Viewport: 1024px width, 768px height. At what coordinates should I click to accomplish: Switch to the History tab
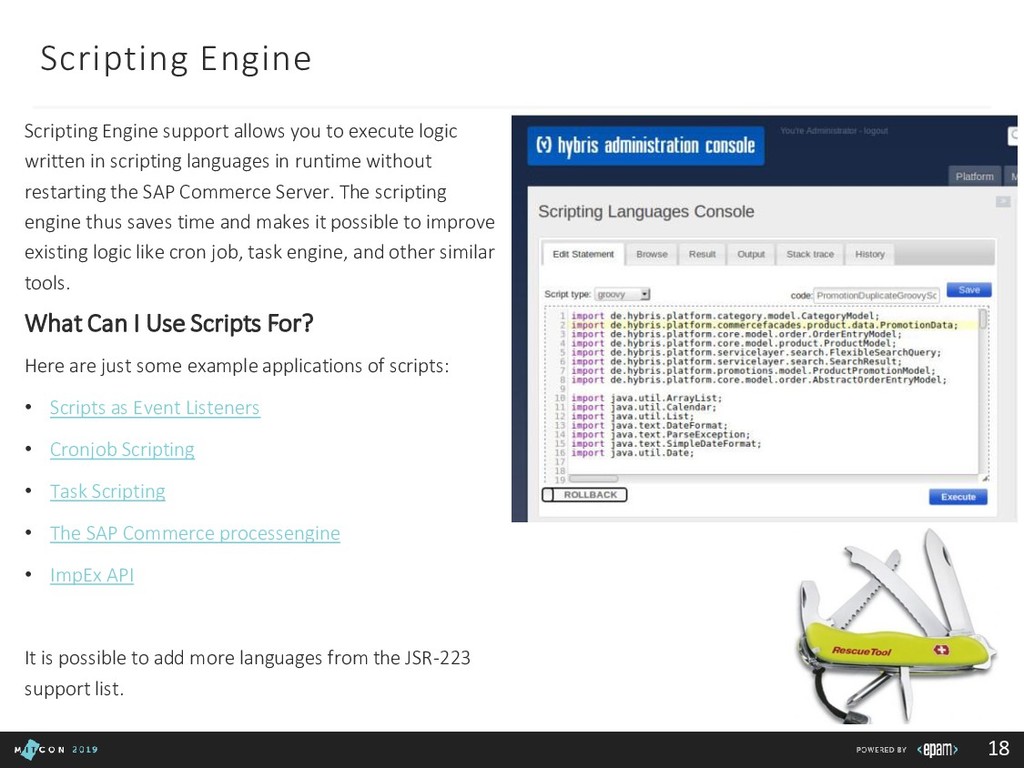click(870, 254)
